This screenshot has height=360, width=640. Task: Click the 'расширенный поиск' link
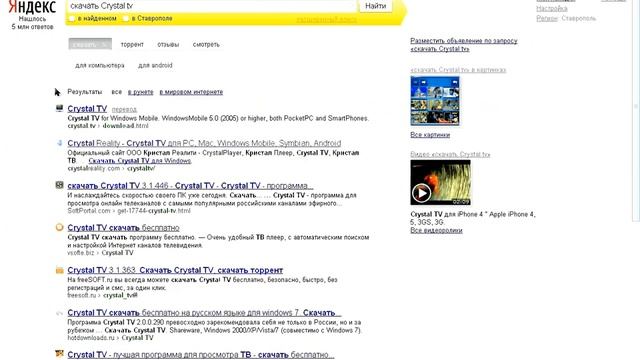click(326, 19)
